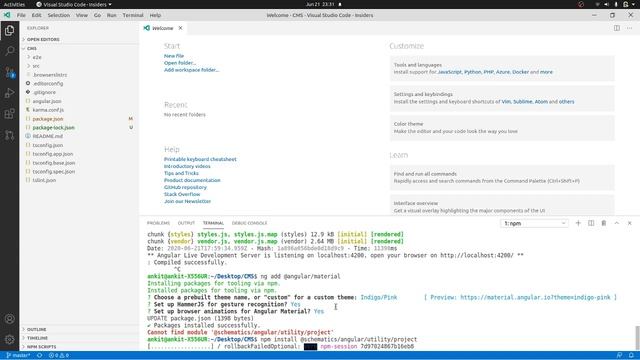Viewport: 640px width, 360px height.
Task: Open the Stack Overflow link
Action: click(182, 194)
